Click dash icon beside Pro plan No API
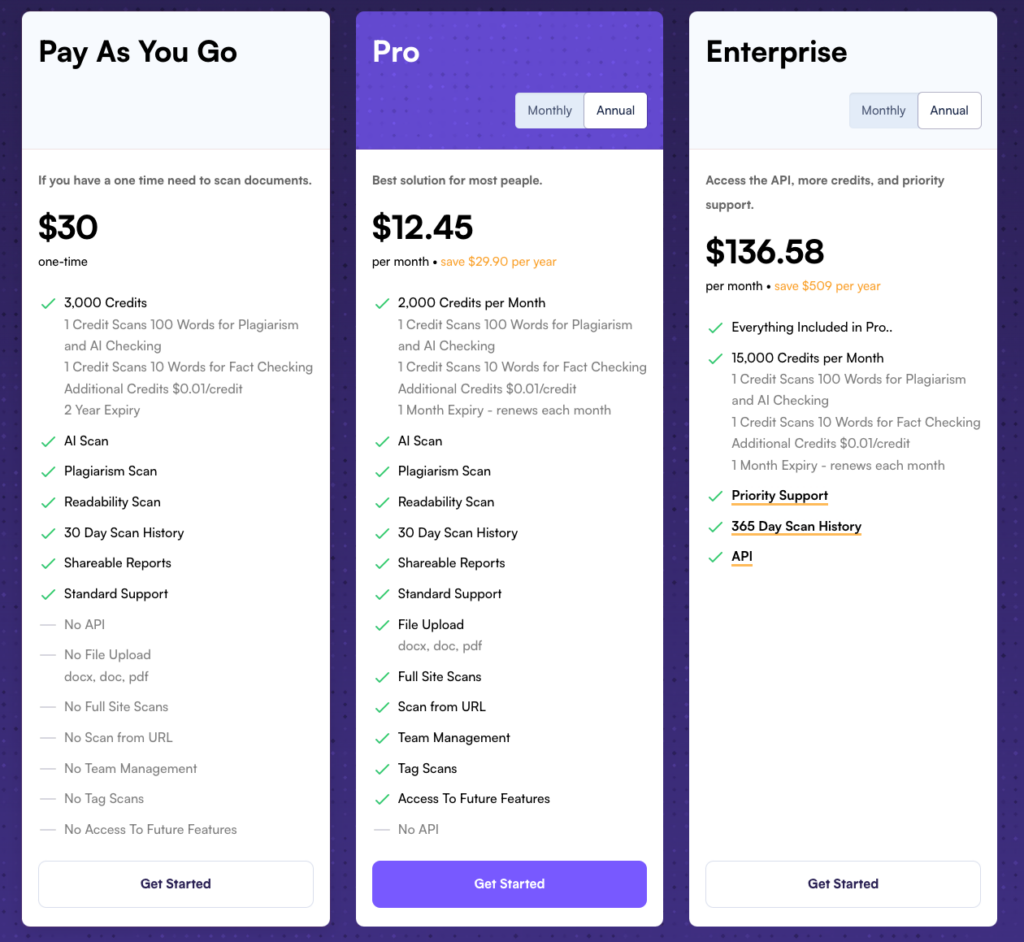This screenshot has height=942, width=1024. [x=382, y=830]
